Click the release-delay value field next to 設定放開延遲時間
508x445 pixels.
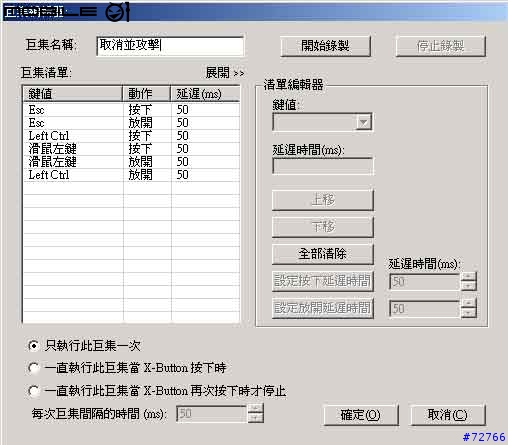pos(425,309)
